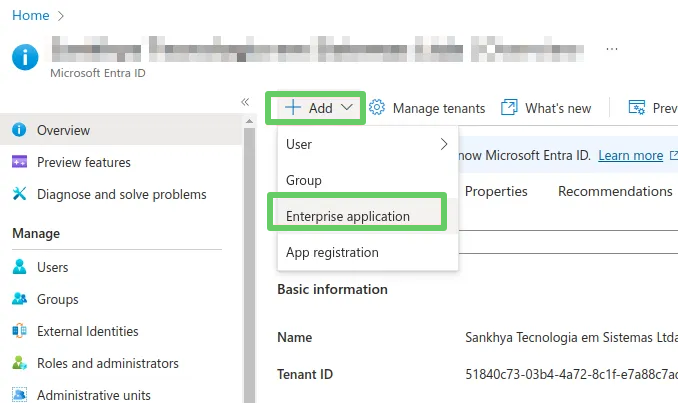Click the external link icon beside Learn more
Viewport: 678px width, 403px height.
point(674,155)
